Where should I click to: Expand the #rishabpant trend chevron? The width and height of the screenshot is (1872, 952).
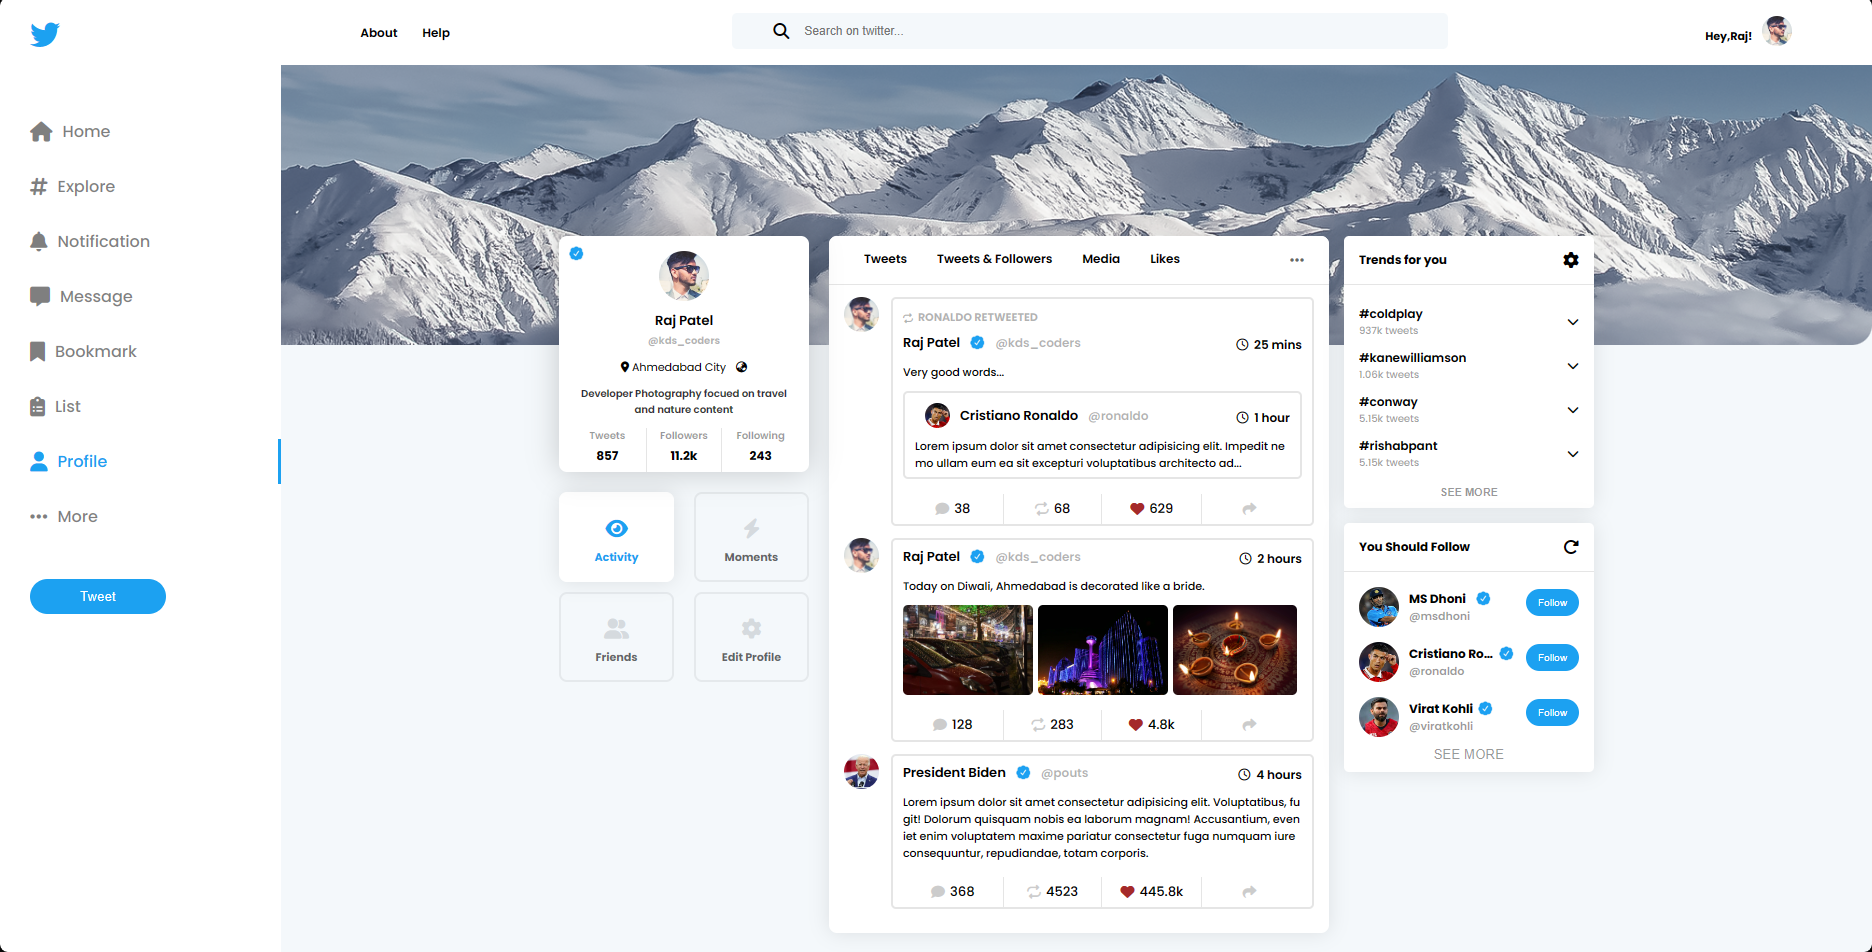(1572, 454)
